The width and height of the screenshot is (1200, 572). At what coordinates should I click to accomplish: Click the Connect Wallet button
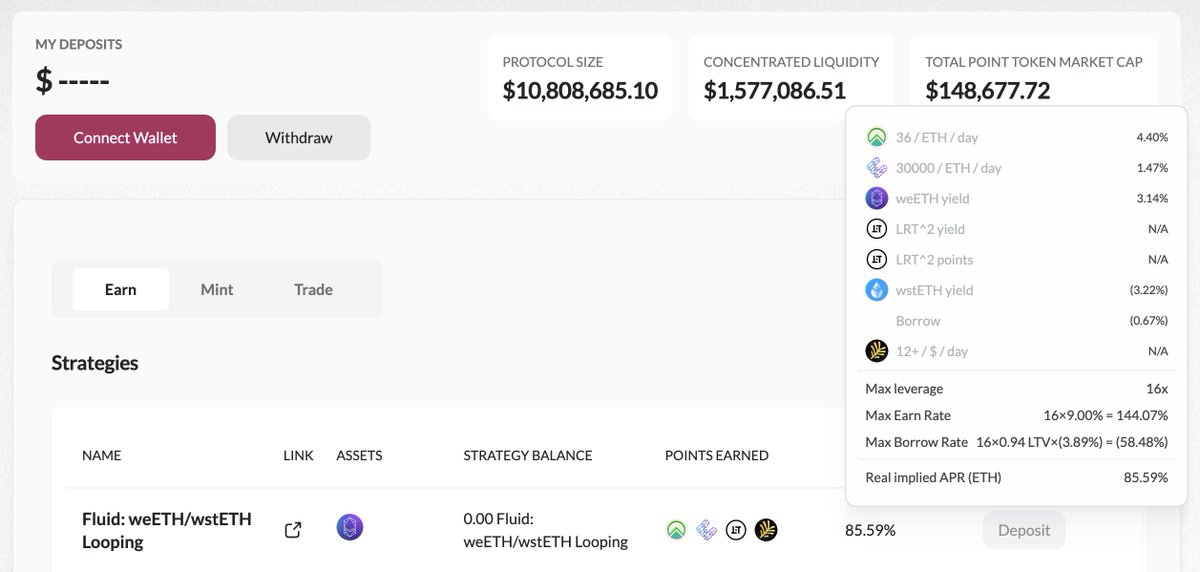point(125,137)
